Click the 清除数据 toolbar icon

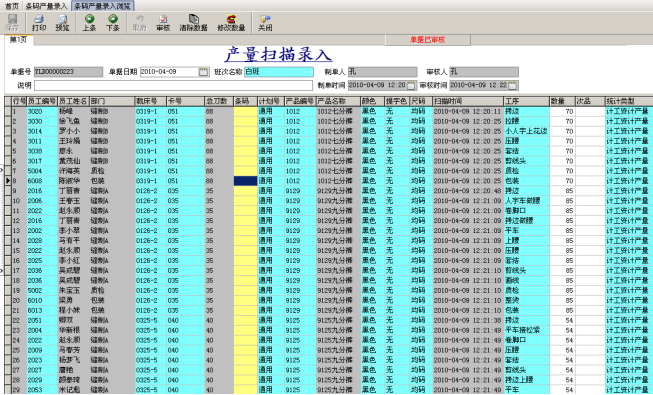(194, 19)
